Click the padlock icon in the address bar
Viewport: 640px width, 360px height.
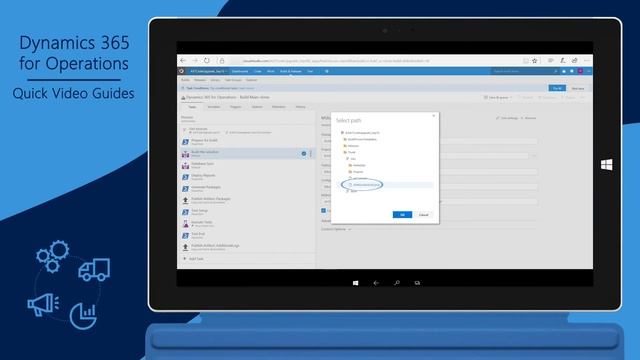coord(222,61)
